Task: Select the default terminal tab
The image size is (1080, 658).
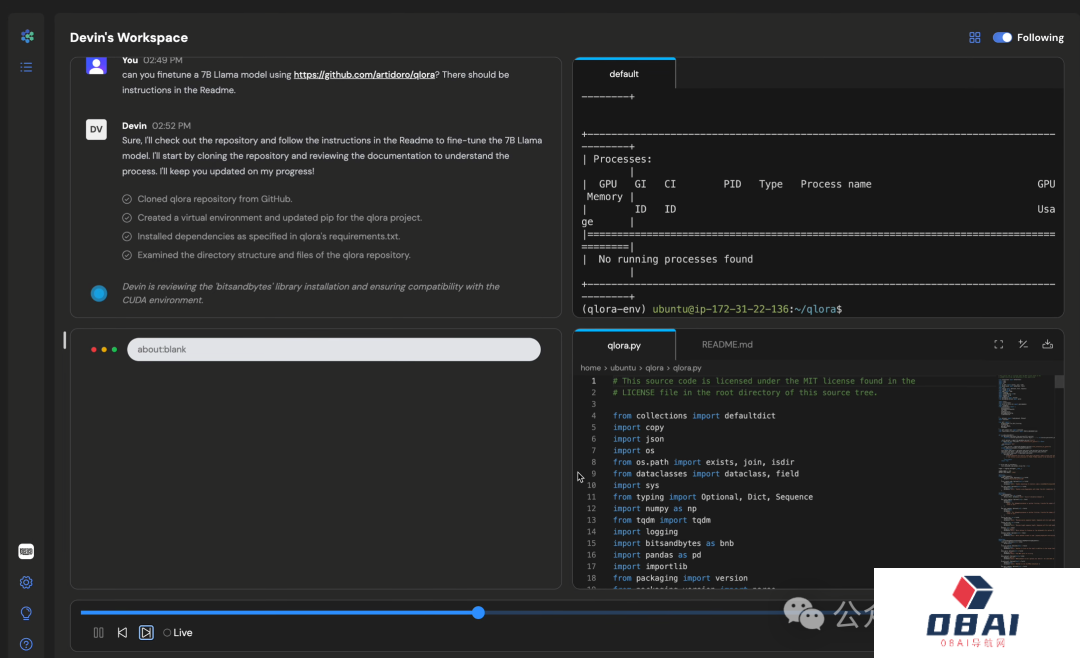Action: [x=624, y=74]
